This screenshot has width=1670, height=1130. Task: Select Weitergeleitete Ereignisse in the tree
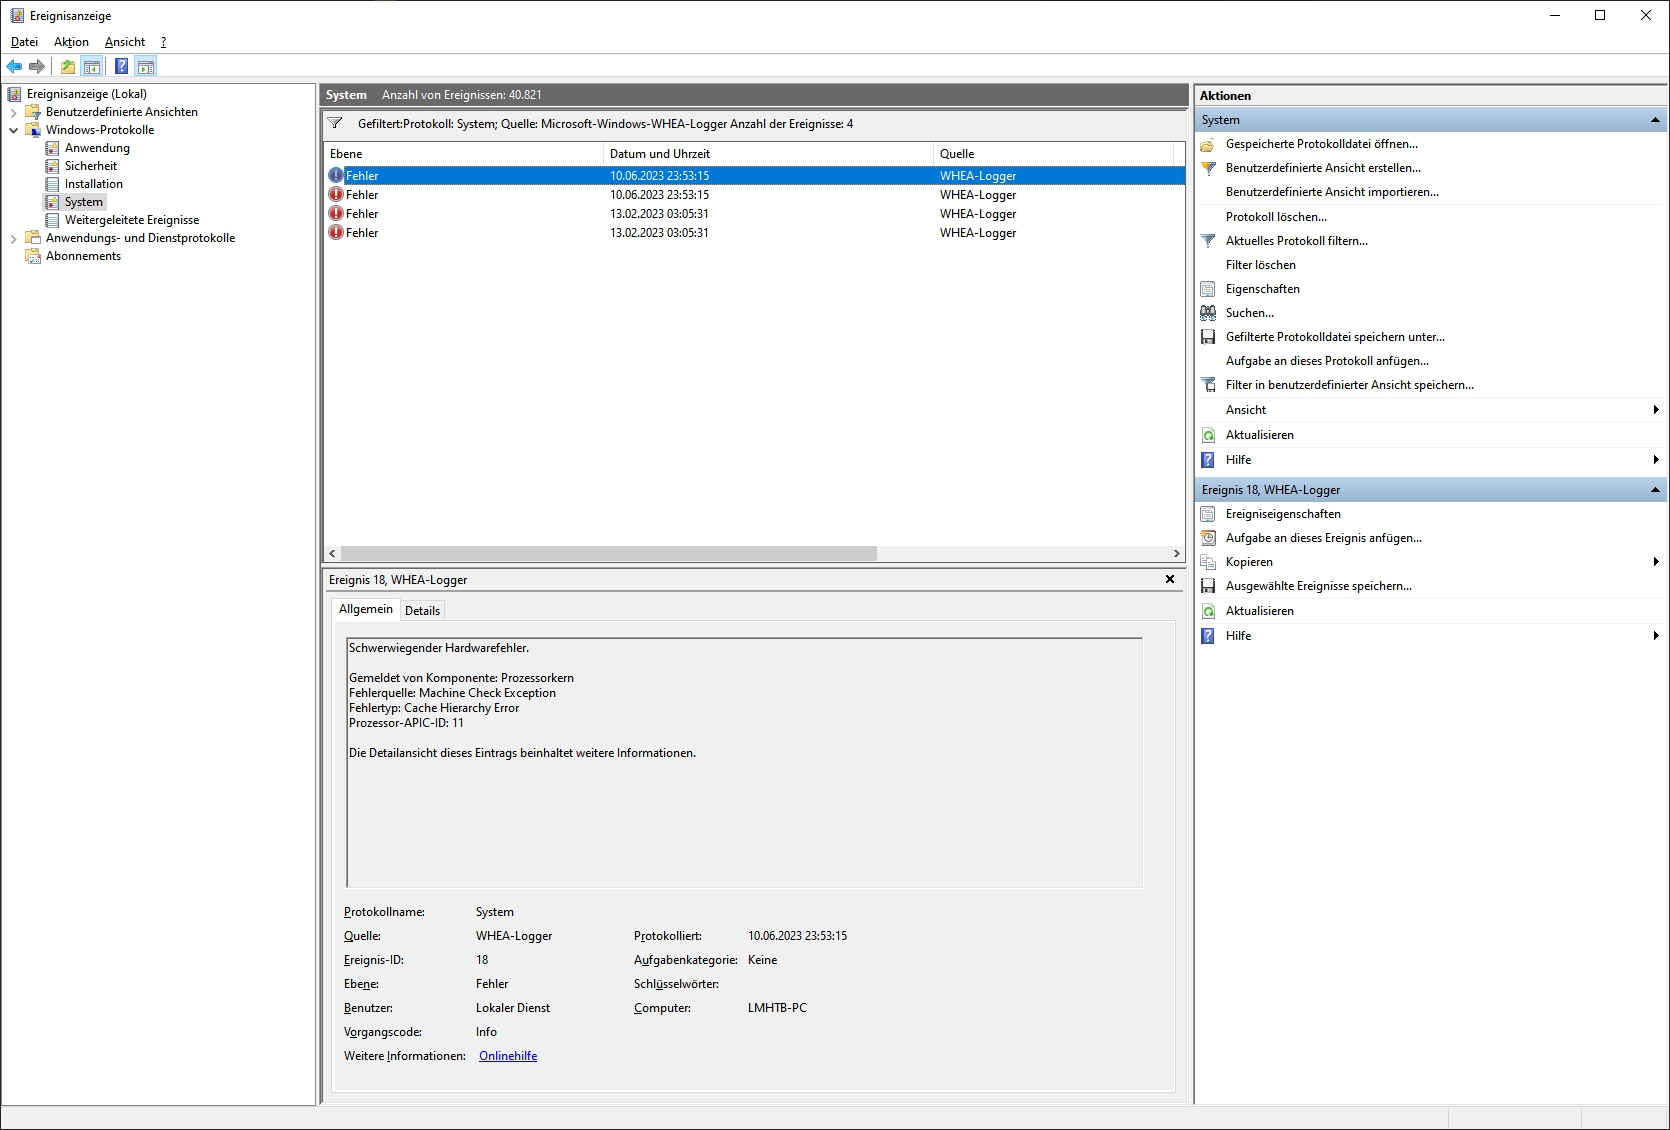click(x=132, y=220)
